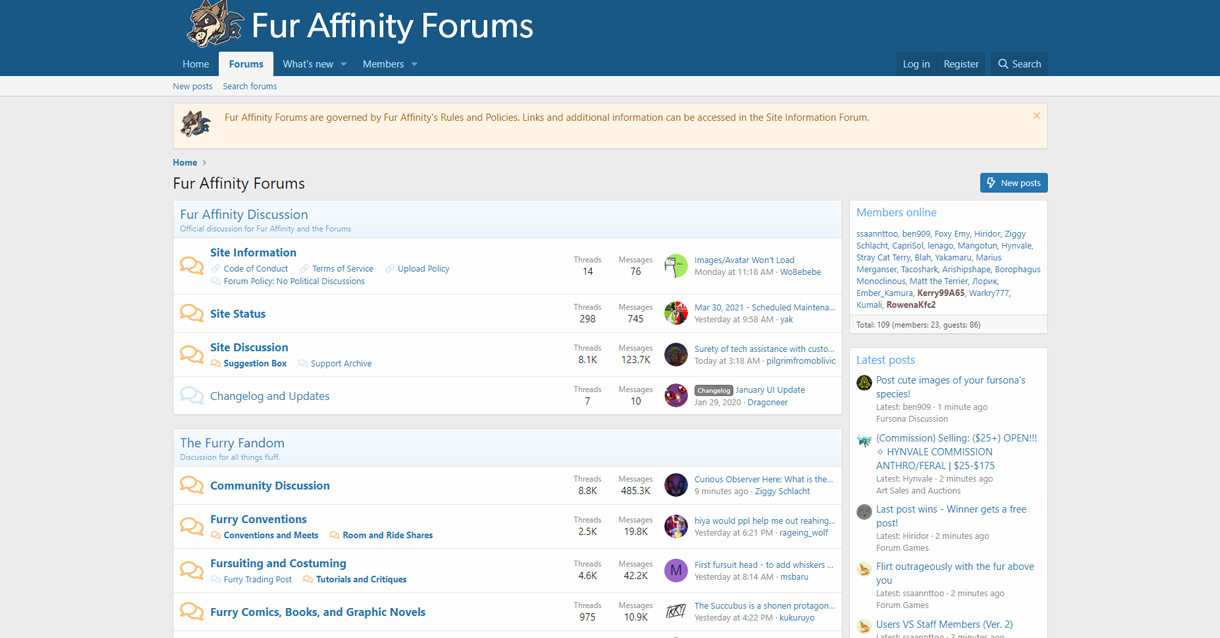The image size is (1220, 638).
Task: Click the Register button
Action: (x=961, y=64)
